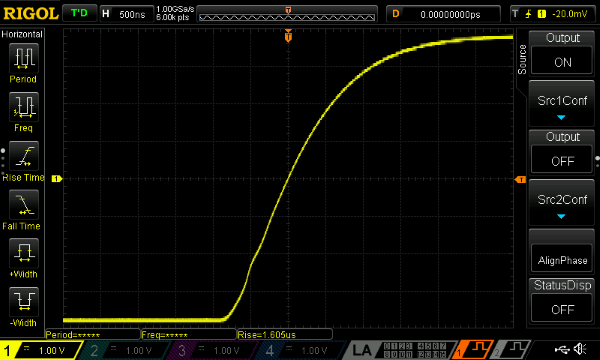Screen dimensions: 600x360
Task: Select the Period measurement icon
Action: 24,58
